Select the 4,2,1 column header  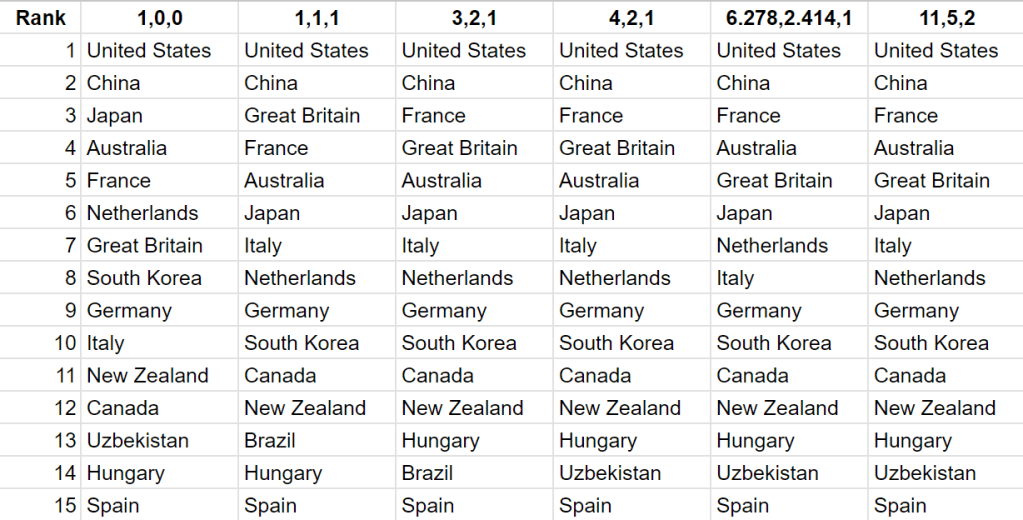coord(631,18)
